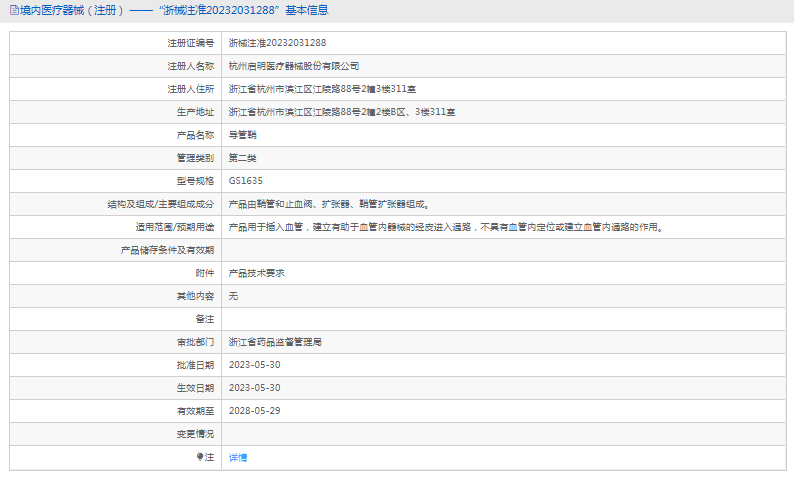Click the 备注 label
Image resolution: width=794 pixels, height=479 pixels.
[x=205, y=319]
